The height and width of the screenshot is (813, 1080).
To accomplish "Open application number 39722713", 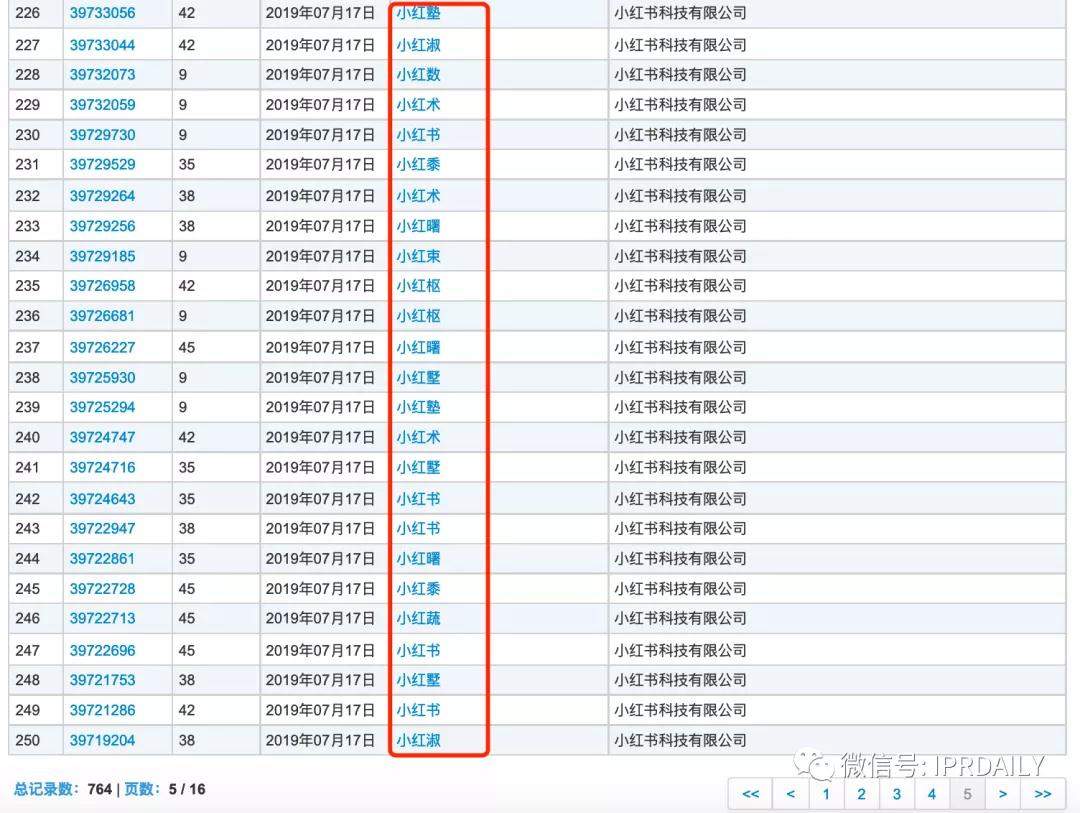I will pos(102,619).
